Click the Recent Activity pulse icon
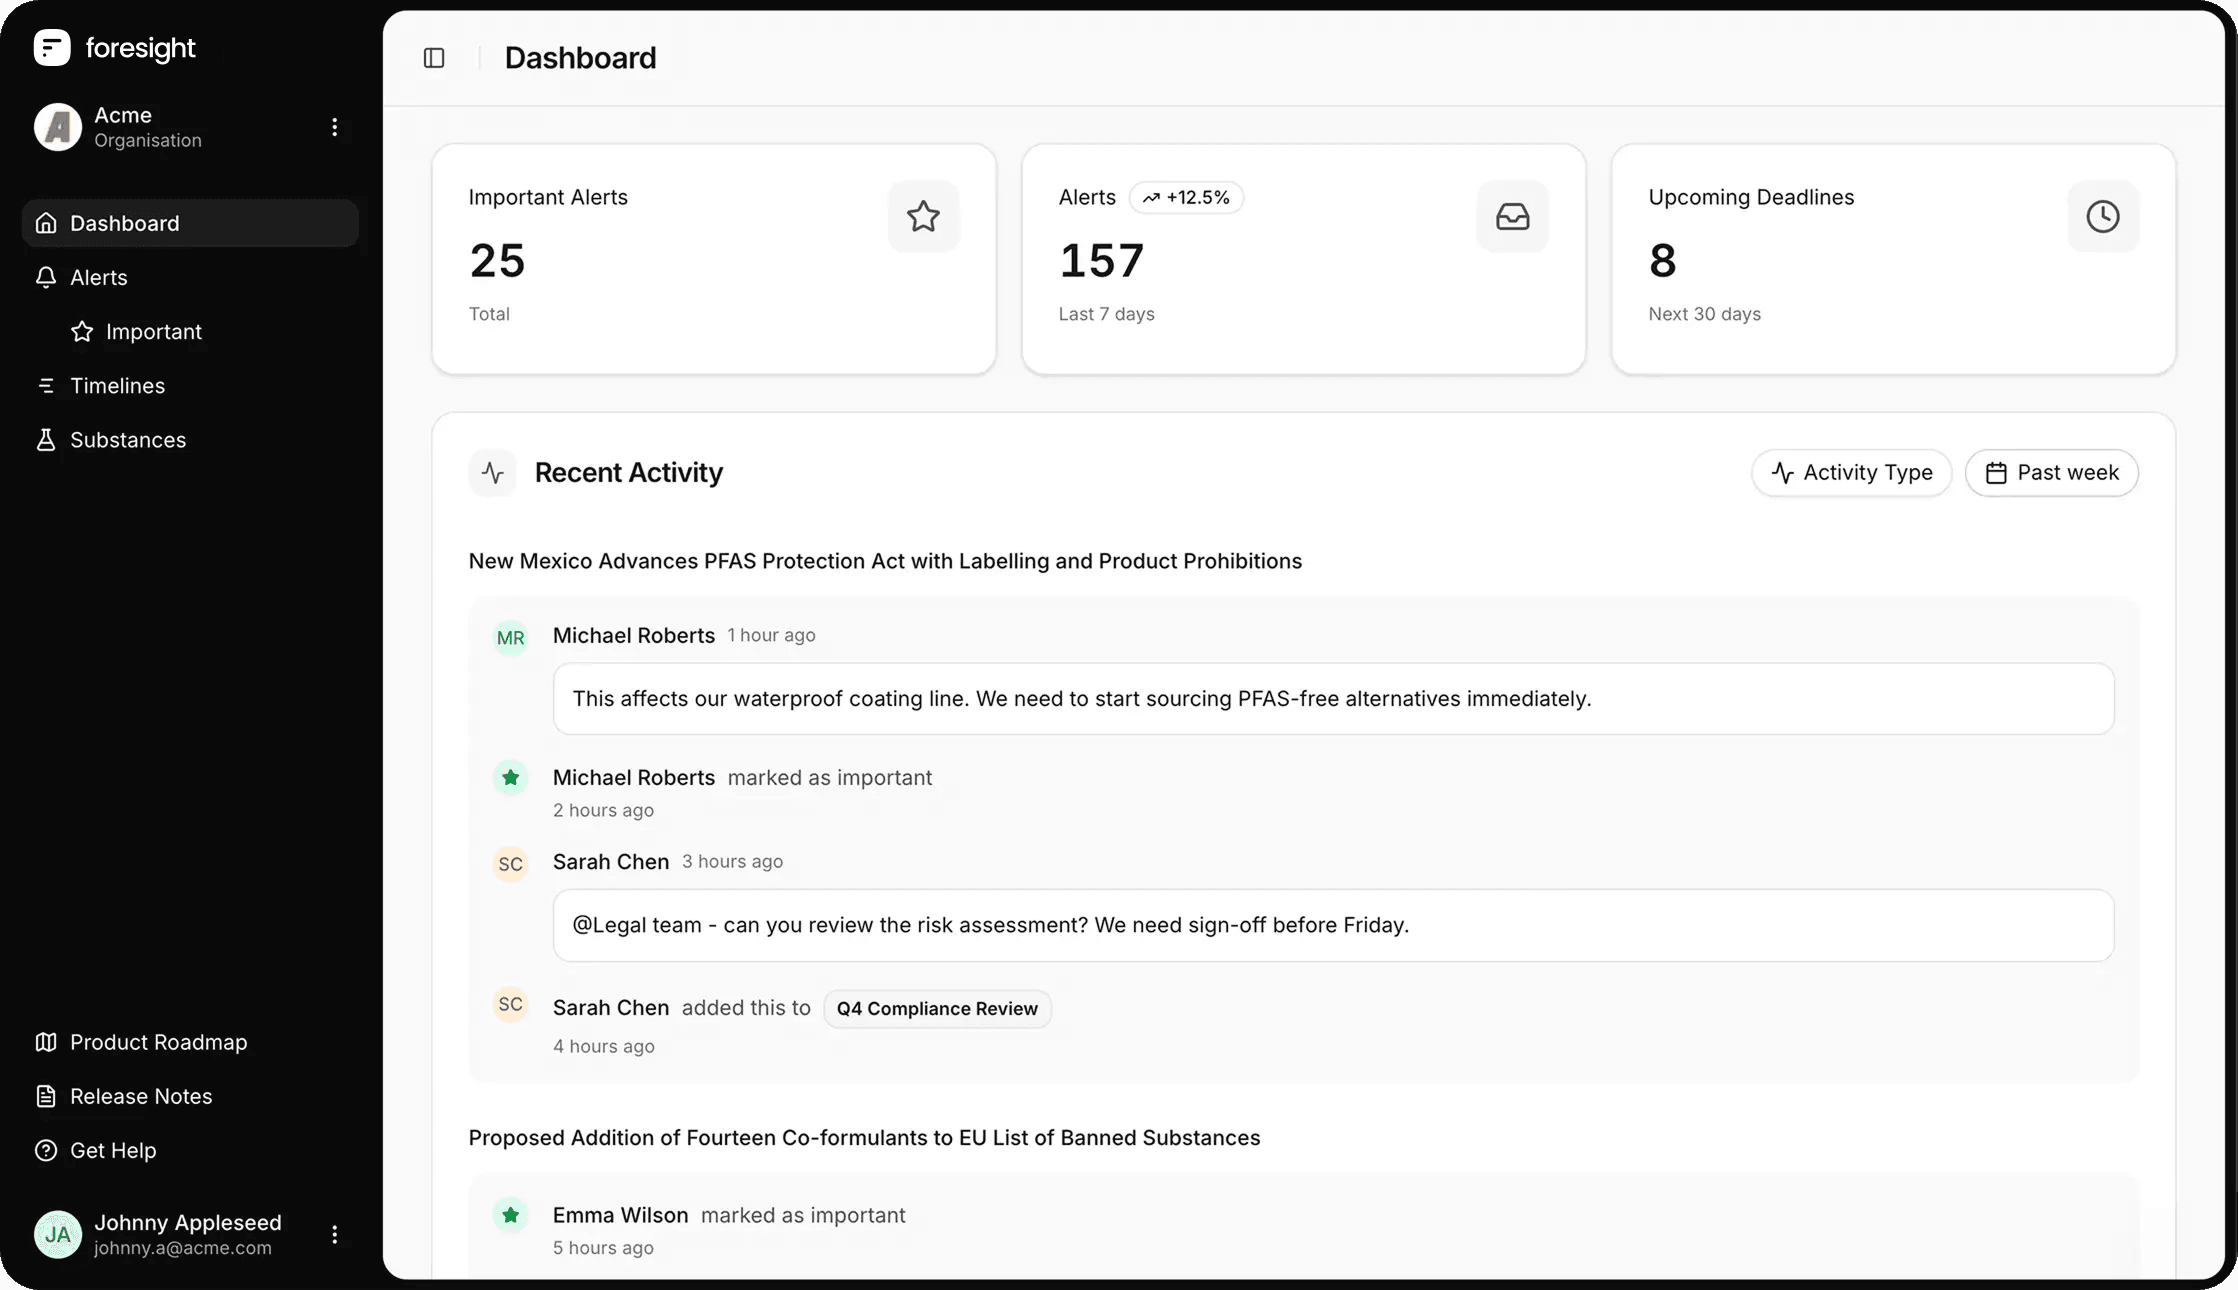This screenshot has width=2238, height=1290. click(492, 473)
